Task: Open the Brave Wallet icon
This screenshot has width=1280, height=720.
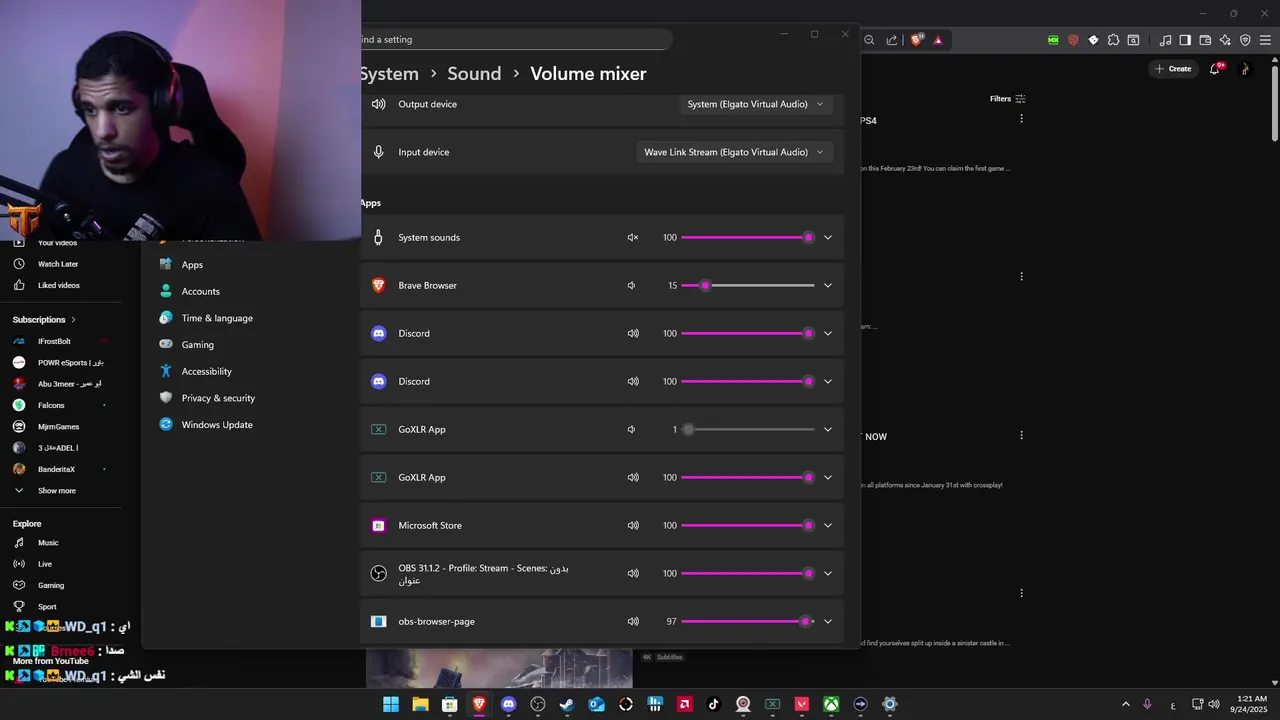Action: [1205, 40]
